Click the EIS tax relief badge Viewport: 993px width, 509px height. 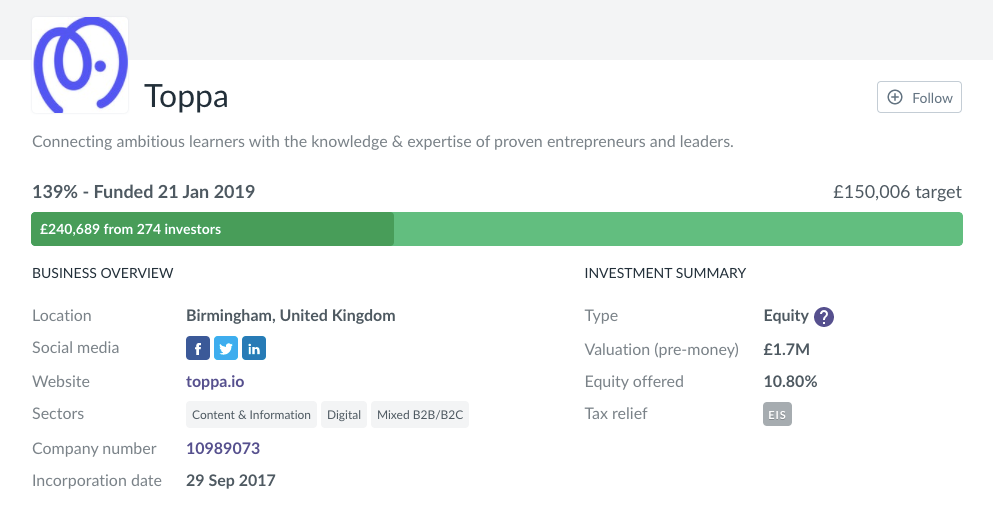(x=777, y=414)
